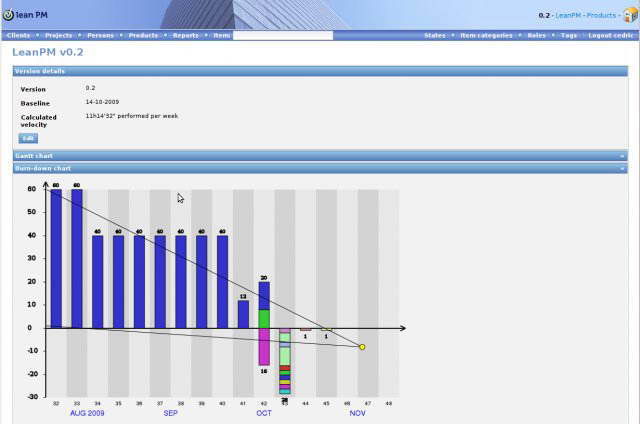Click the yellow projection point on chart
Viewport: 640px width, 424px height.
pyautogui.click(x=362, y=347)
